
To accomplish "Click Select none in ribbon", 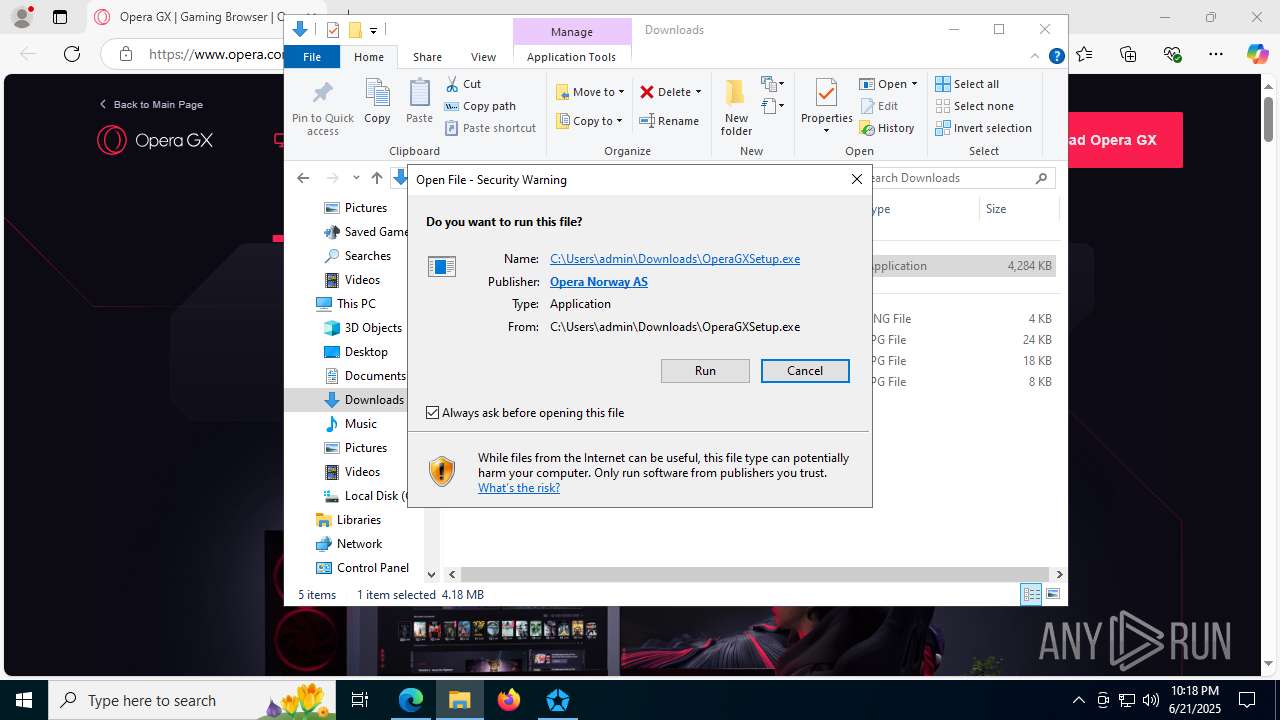I will 974,106.
